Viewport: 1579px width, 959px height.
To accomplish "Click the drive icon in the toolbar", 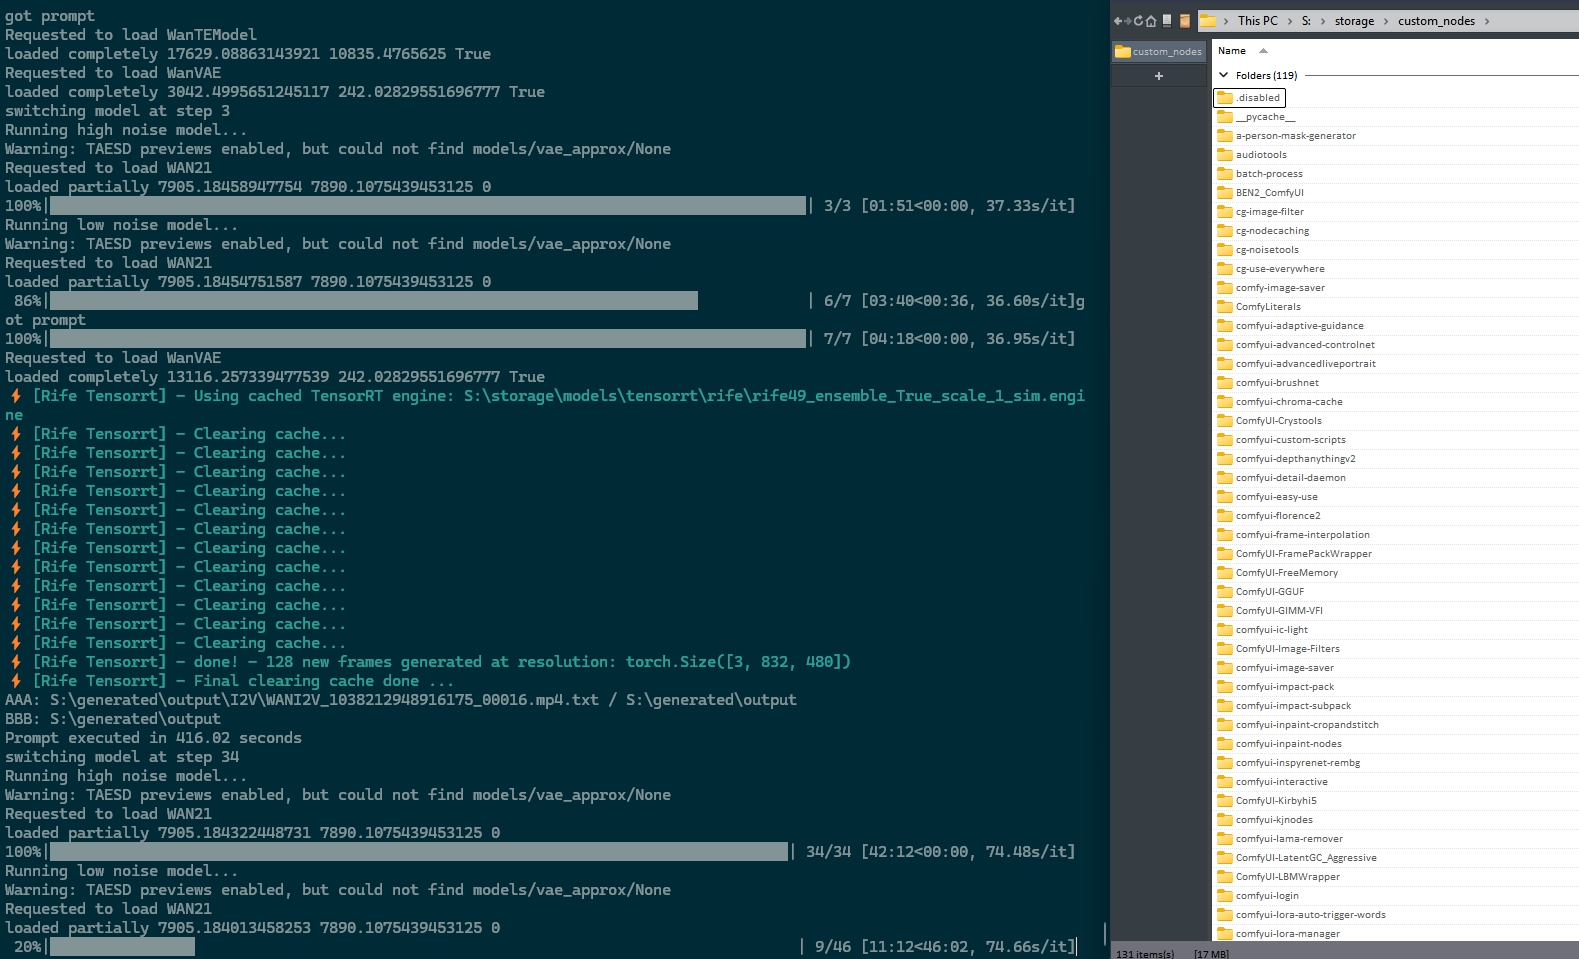I will [1166, 21].
